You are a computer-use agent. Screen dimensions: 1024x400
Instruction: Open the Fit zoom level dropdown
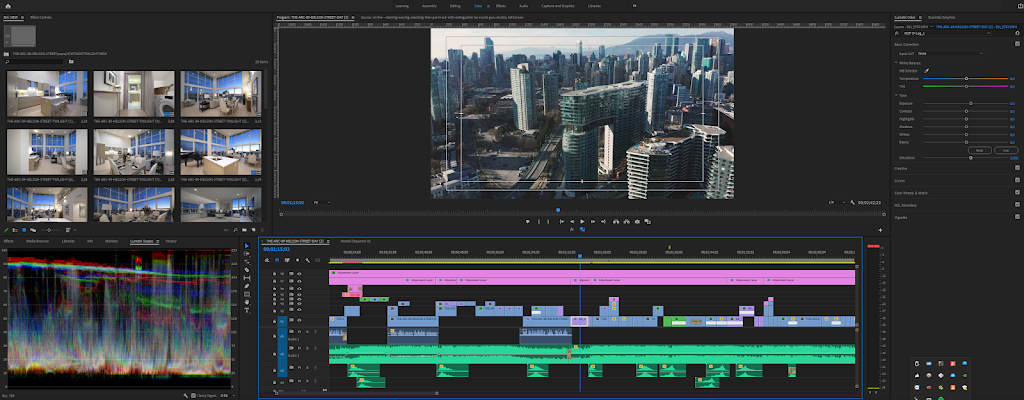[322, 203]
